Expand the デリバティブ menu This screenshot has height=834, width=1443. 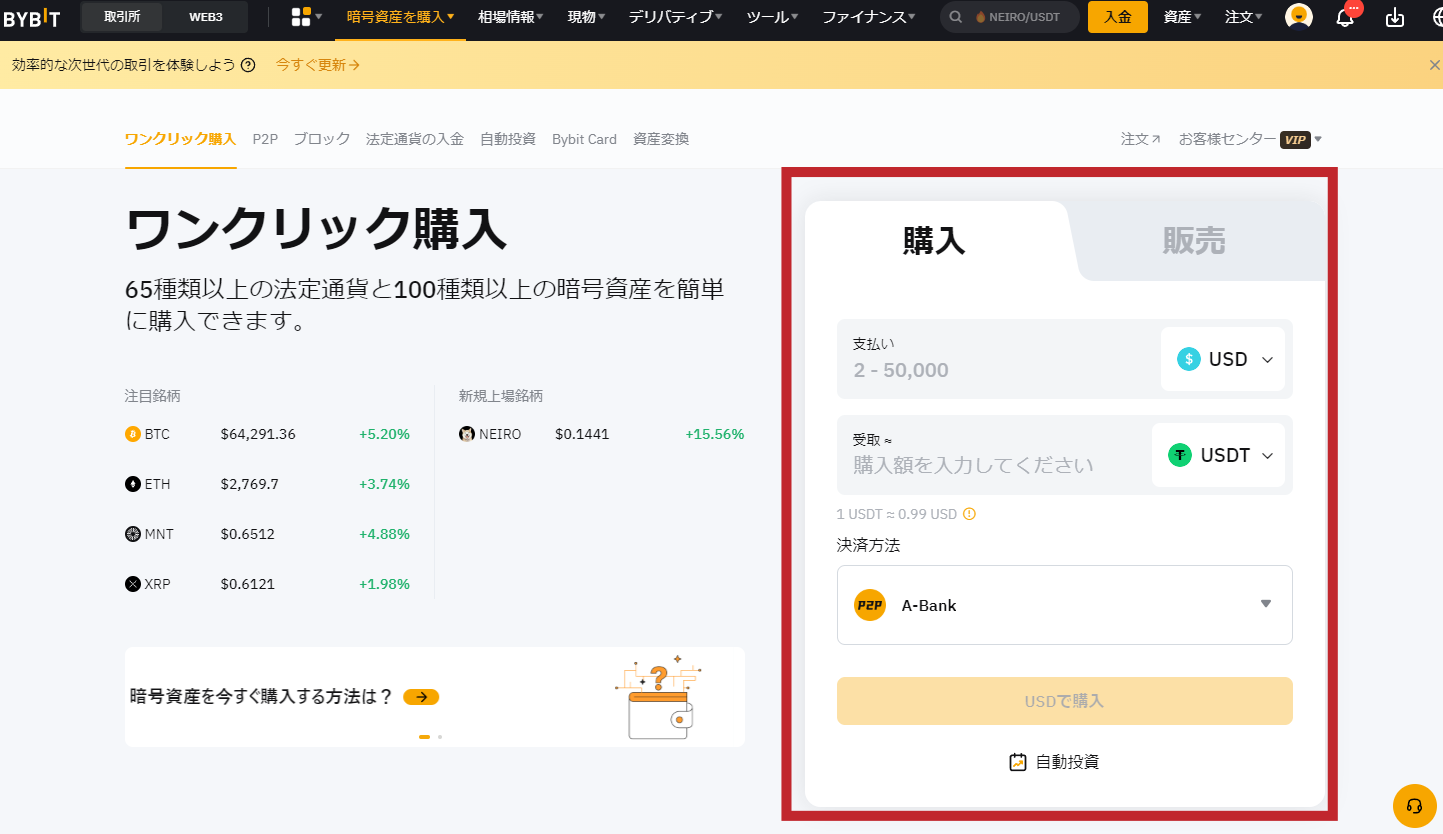point(676,17)
